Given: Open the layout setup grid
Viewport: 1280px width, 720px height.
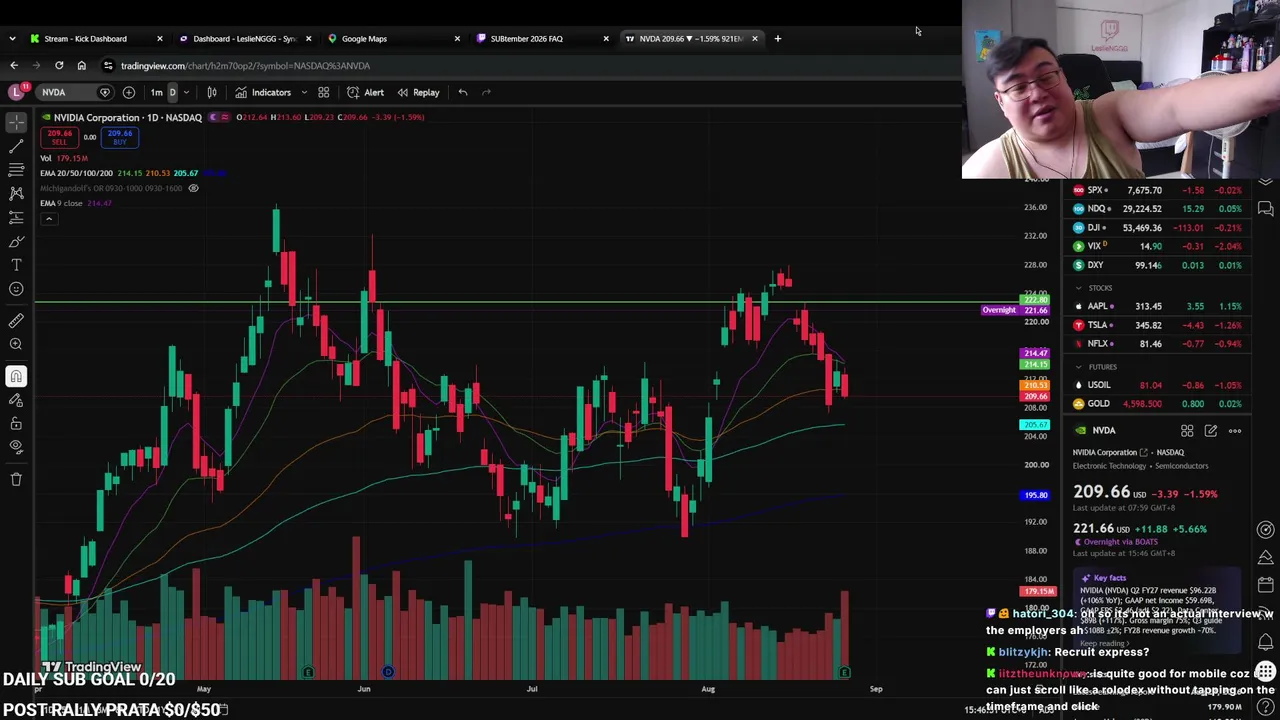Looking at the screenshot, I should (323, 92).
